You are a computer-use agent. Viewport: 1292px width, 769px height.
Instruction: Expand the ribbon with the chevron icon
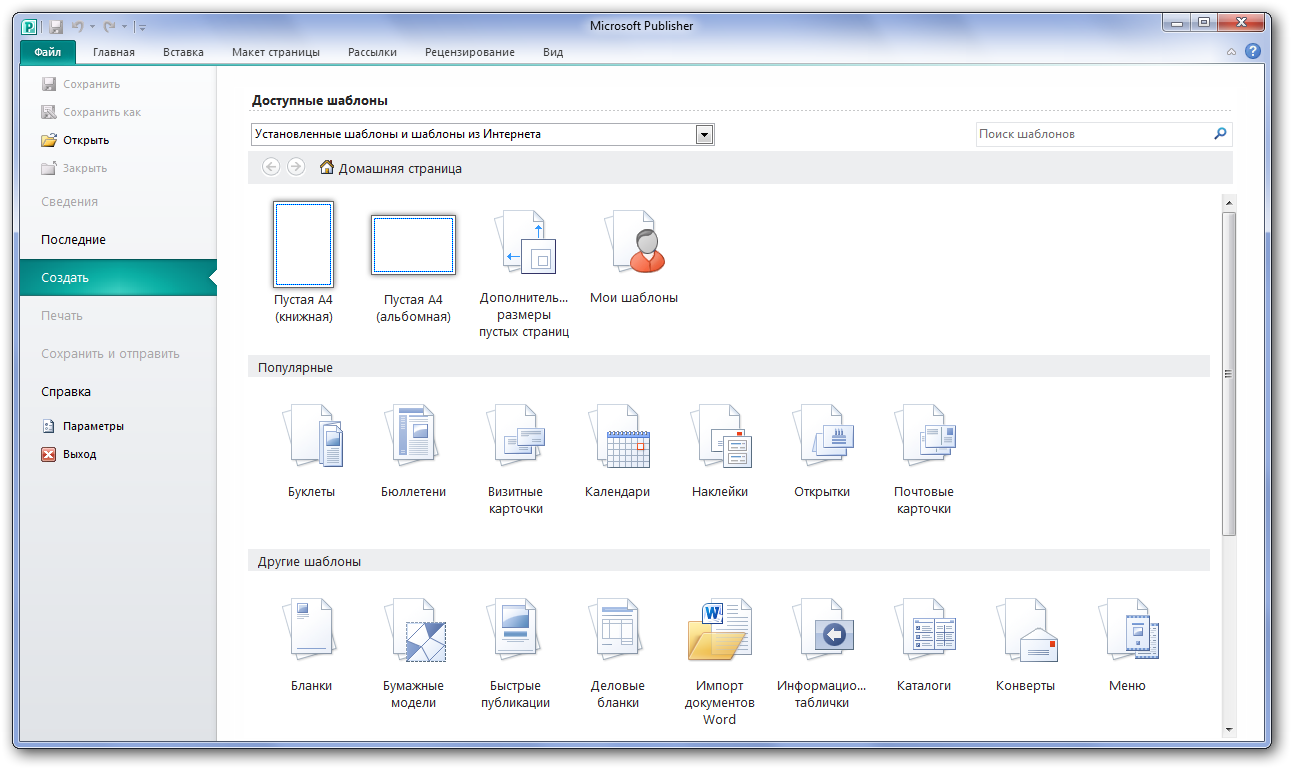click(x=1232, y=52)
